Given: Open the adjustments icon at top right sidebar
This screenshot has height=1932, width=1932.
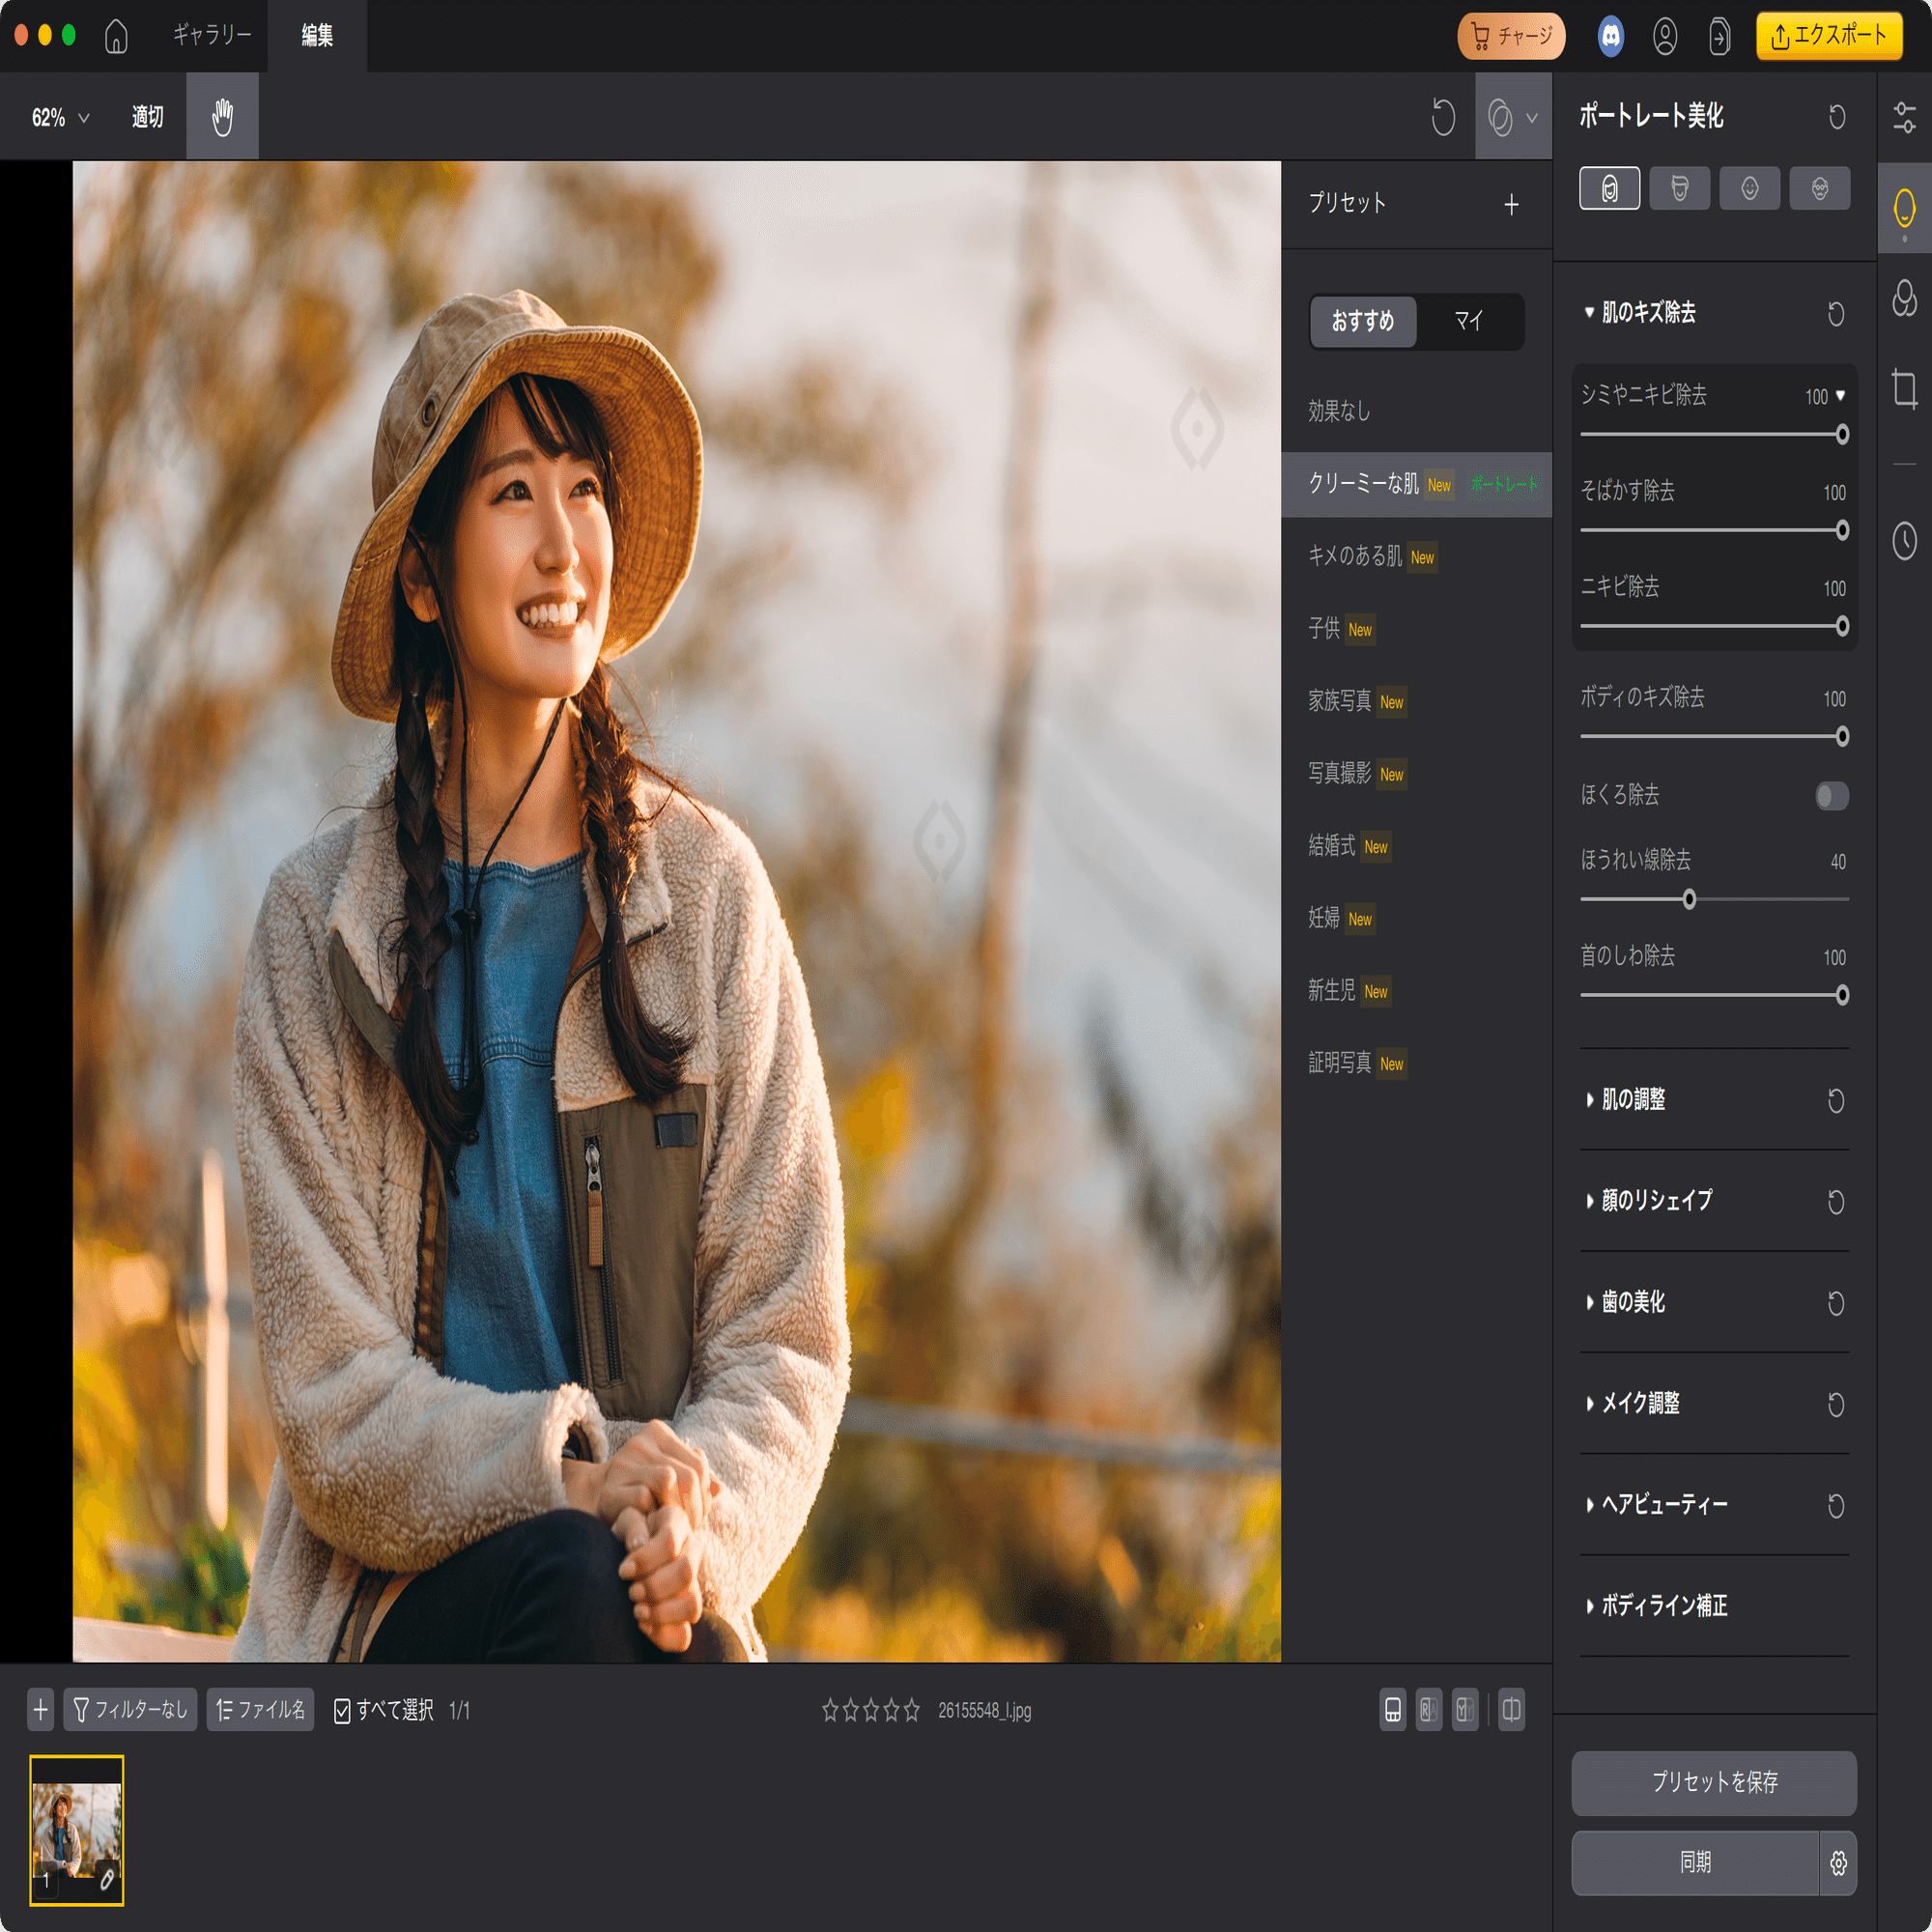Looking at the screenshot, I should (1904, 117).
